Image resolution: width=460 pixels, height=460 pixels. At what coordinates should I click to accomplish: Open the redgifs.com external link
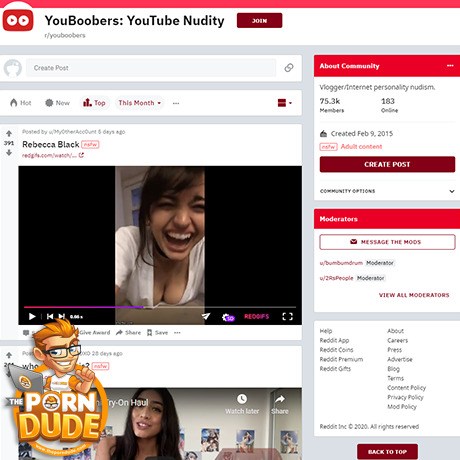(53, 155)
